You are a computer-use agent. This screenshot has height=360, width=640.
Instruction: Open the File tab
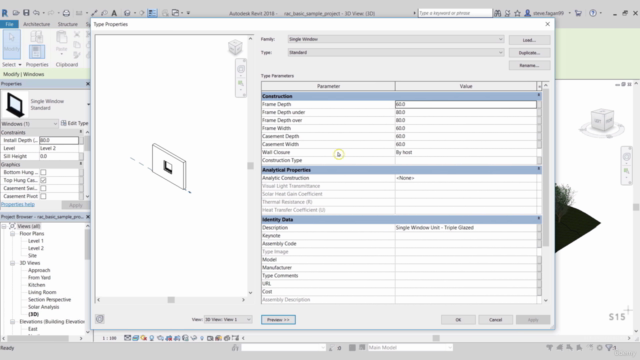pos(9,24)
